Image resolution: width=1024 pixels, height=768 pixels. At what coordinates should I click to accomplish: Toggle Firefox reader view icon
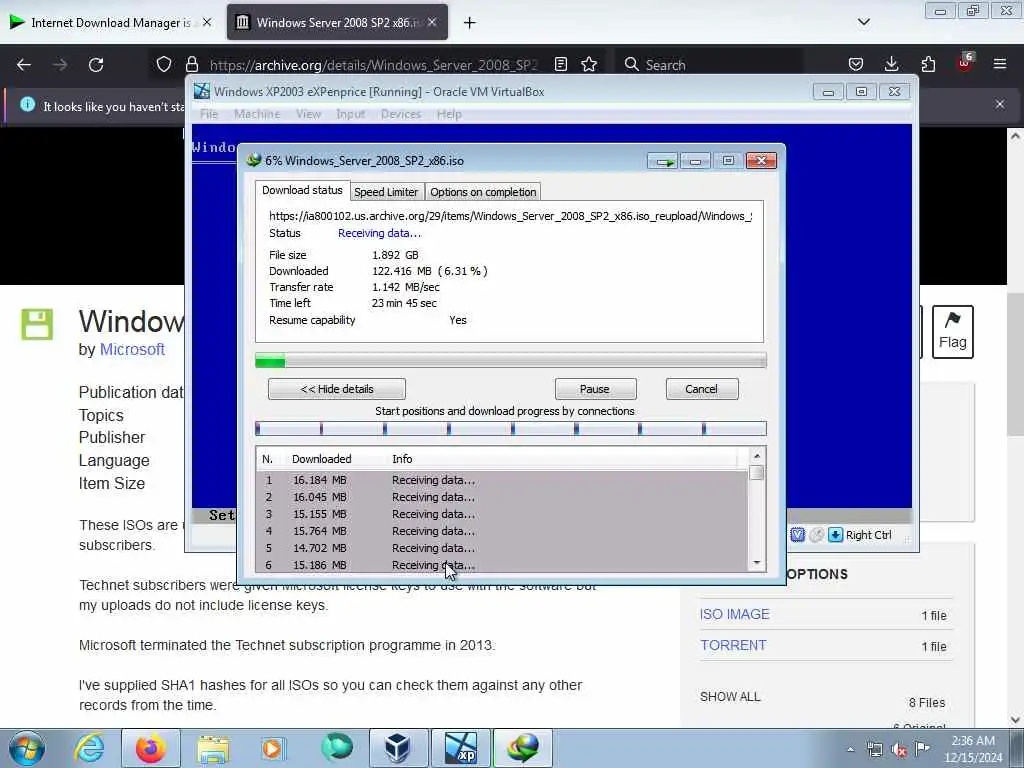pyautogui.click(x=560, y=64)
